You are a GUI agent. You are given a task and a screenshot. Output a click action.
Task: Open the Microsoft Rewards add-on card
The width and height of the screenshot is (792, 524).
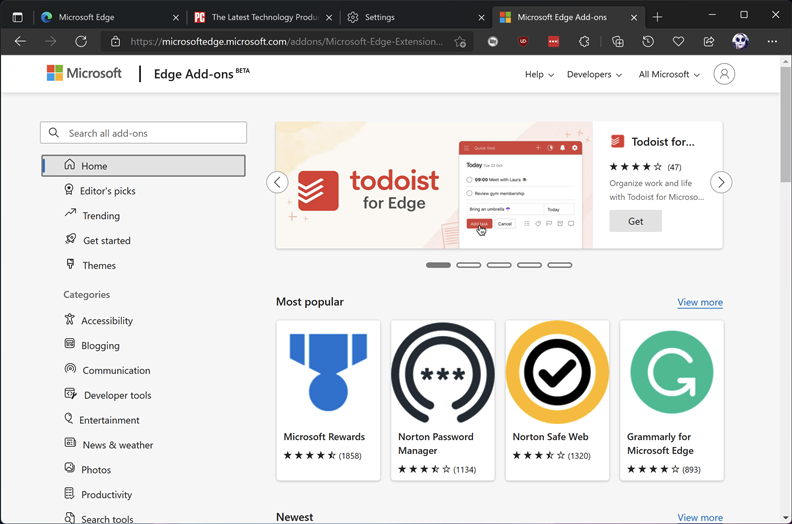tap(328, 400)
